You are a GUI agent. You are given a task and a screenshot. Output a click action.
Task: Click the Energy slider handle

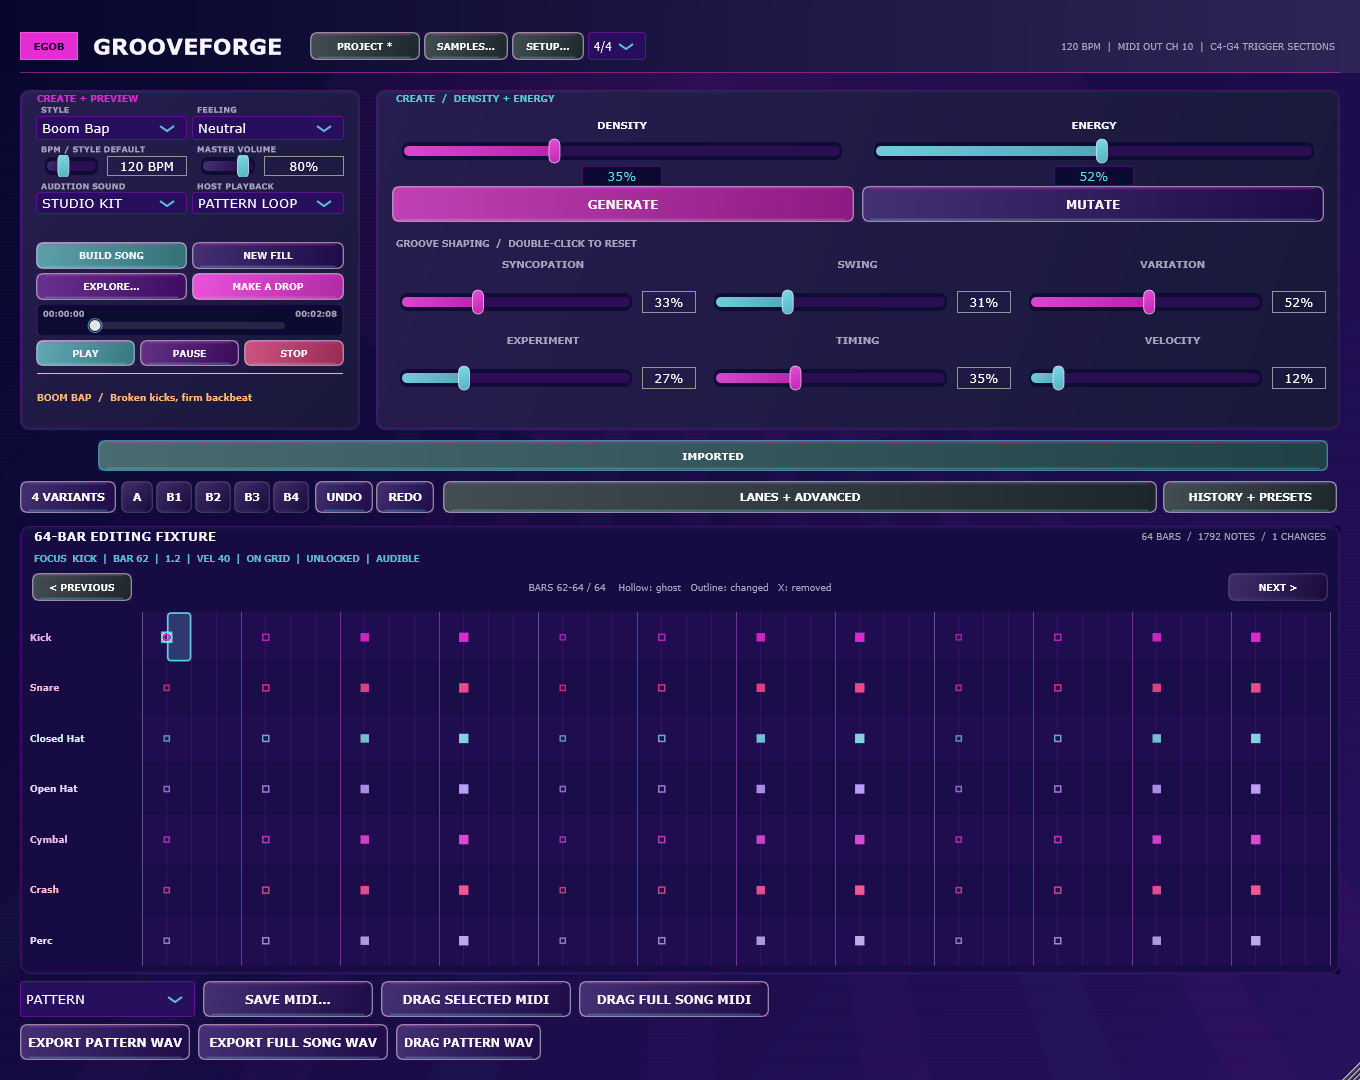click(1101, 151)
